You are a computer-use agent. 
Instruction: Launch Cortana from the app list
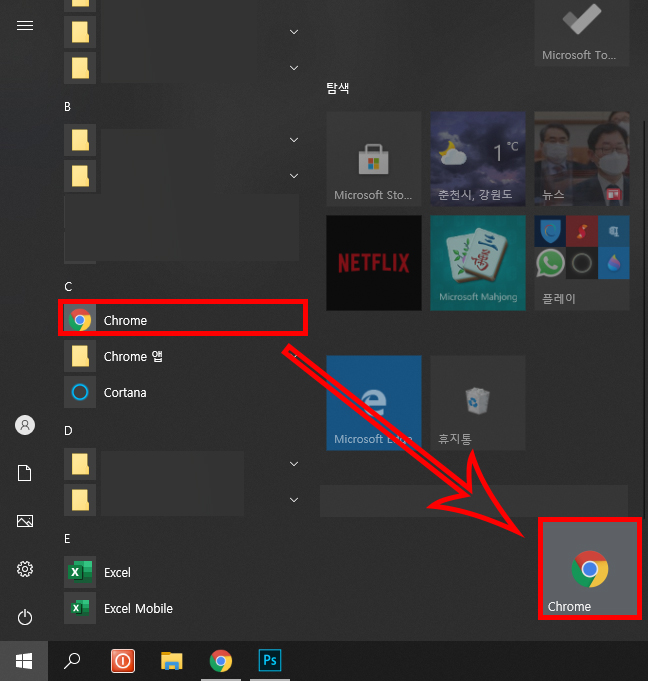(183, 392)
